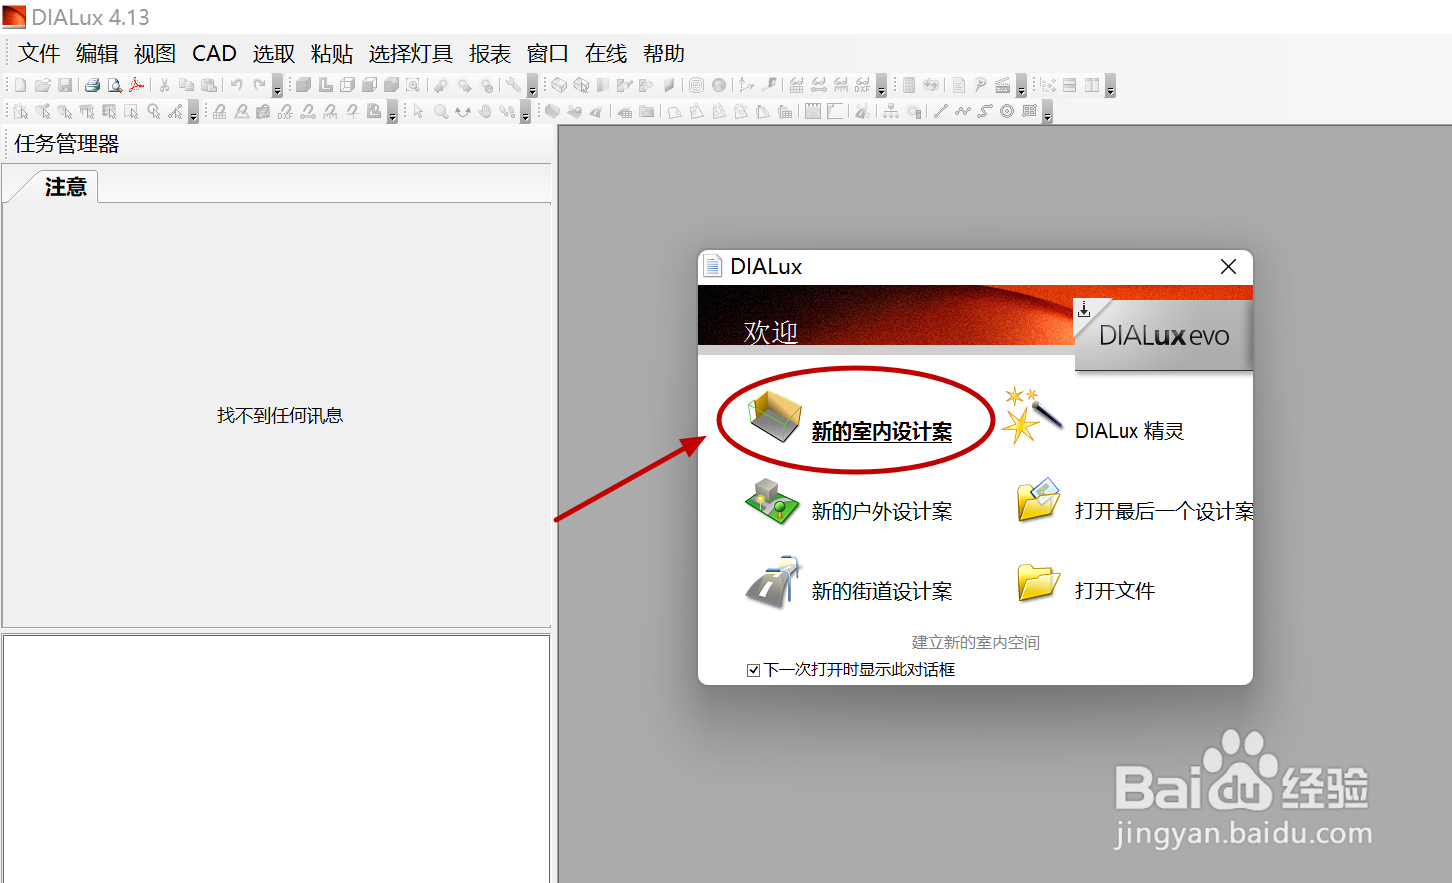The width and height of the screenshot is (1452, 883).
Task: Switch to the 注意 tab
Action: [x=65, y=187]
